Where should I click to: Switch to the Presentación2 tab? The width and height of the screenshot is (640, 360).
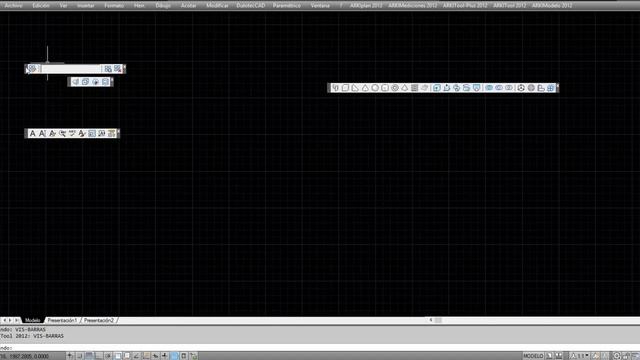pyautogui.click(x=99, y=320)
